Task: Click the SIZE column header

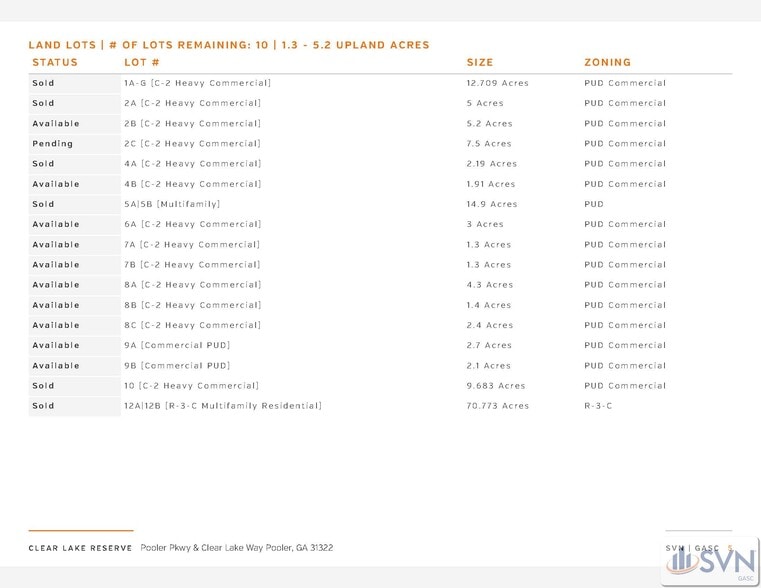Action: pos(480,62)
